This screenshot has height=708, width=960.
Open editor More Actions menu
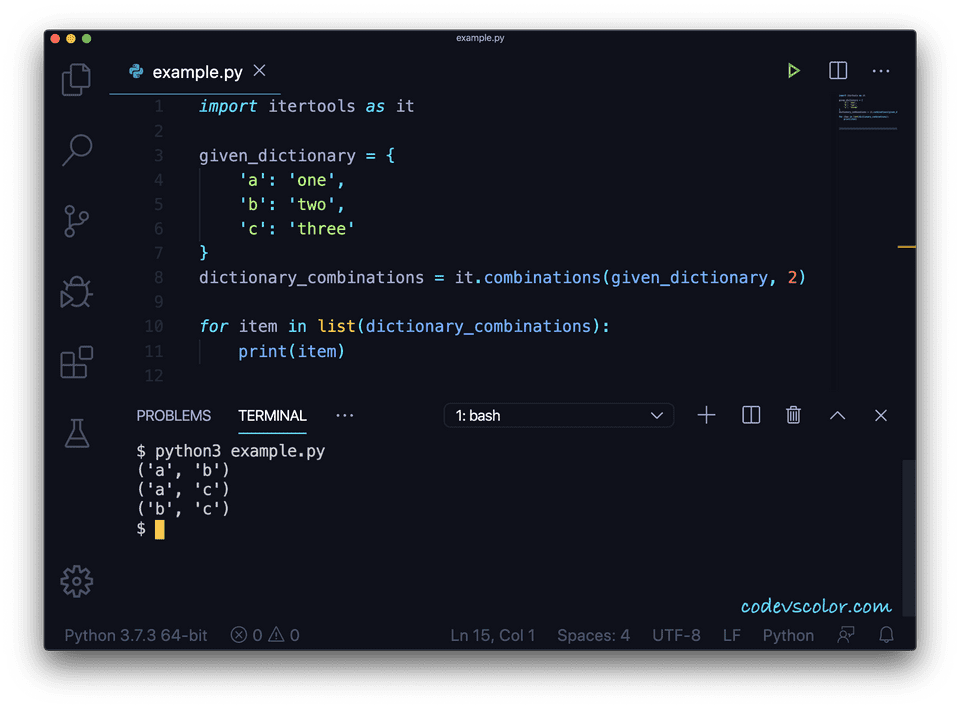click(881, 71)
